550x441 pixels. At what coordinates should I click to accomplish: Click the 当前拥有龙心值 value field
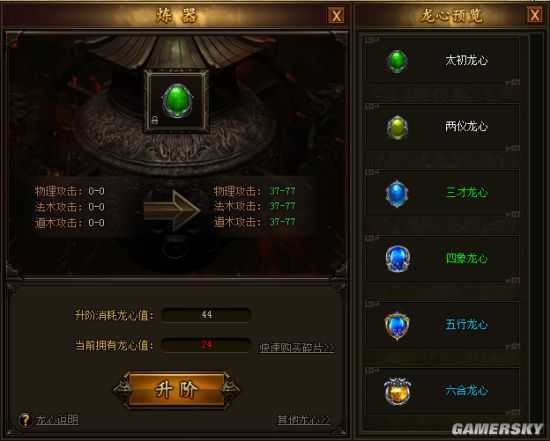(206, 345)
